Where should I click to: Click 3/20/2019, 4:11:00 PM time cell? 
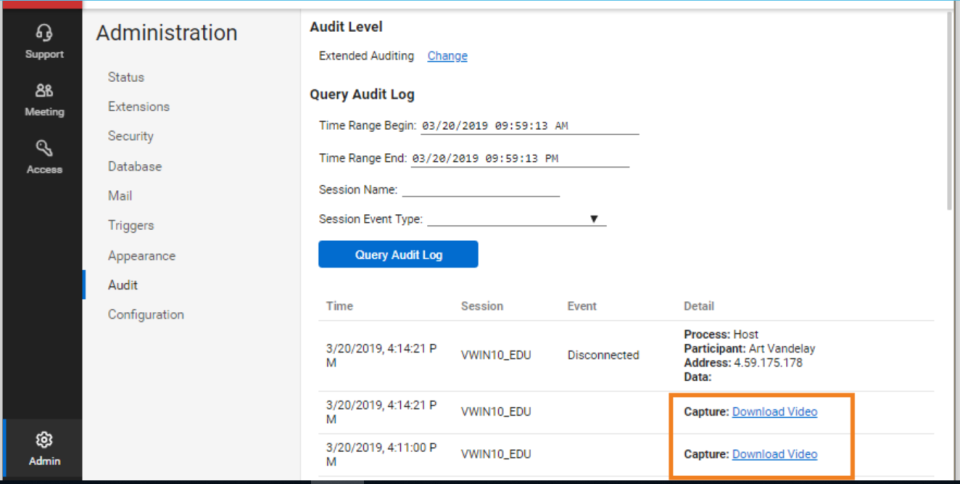coord(381,455)
